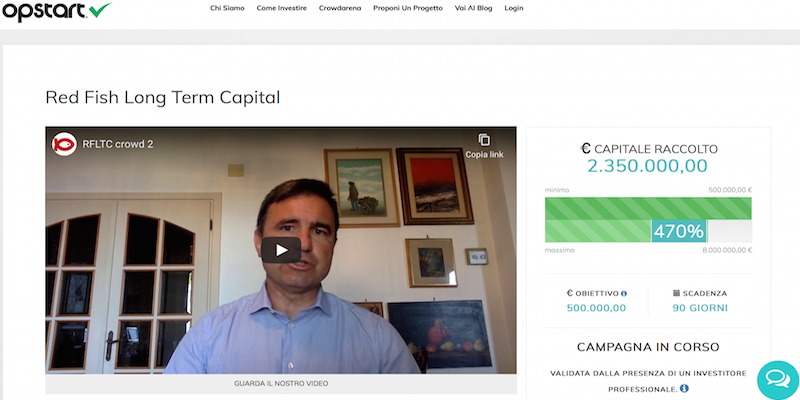Image resolution: width=800 pixels, height=400 pixels.
Task: Open the Chi Siamo menu item
Action: 227,8
